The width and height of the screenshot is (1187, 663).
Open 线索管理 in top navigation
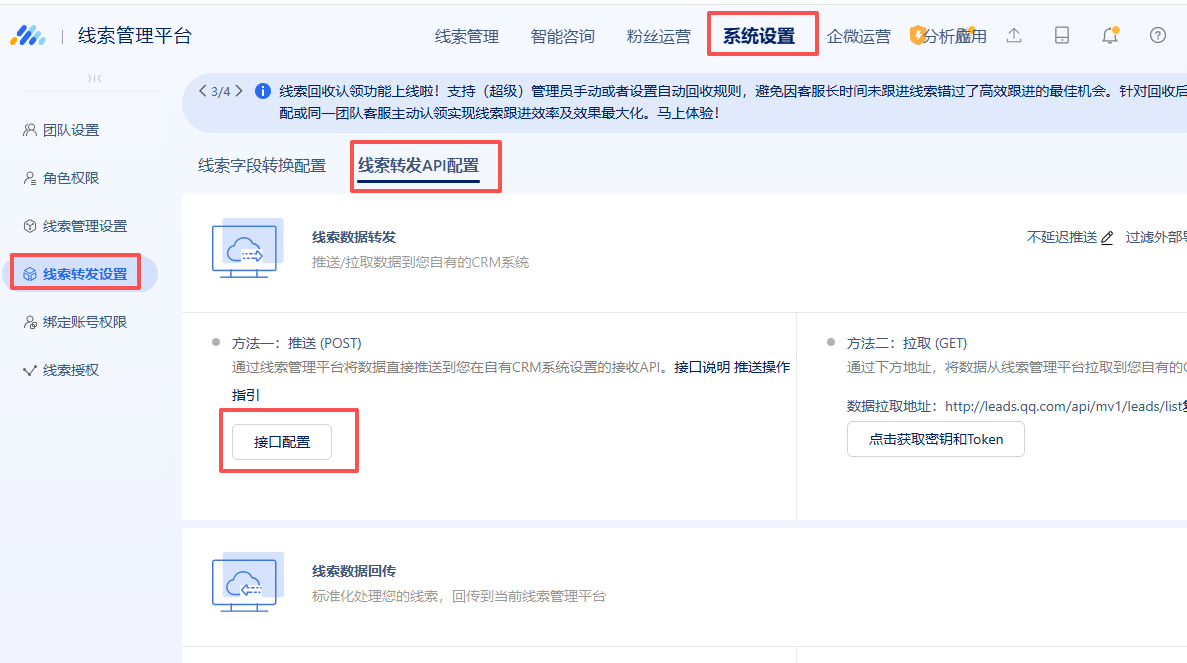pyautogui.click(x=467, y=37)
